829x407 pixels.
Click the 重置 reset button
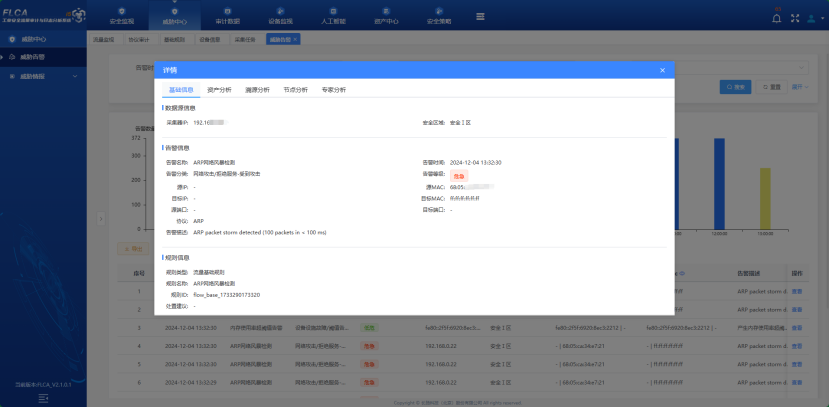click(770, 87)
